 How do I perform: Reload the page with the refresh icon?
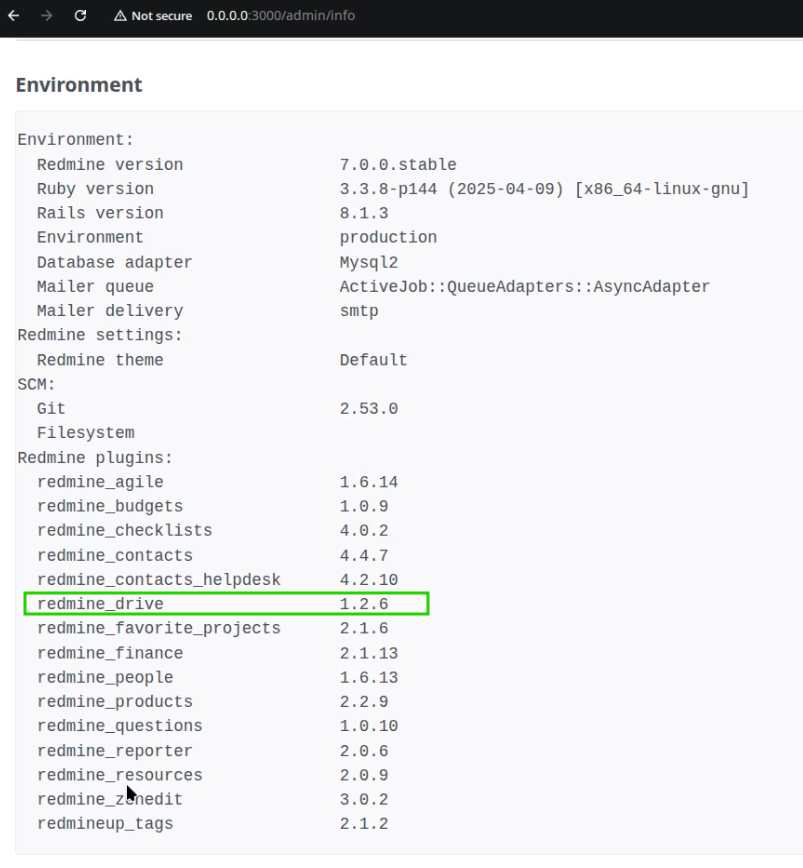pyautogui.click(x=80, y=16)
